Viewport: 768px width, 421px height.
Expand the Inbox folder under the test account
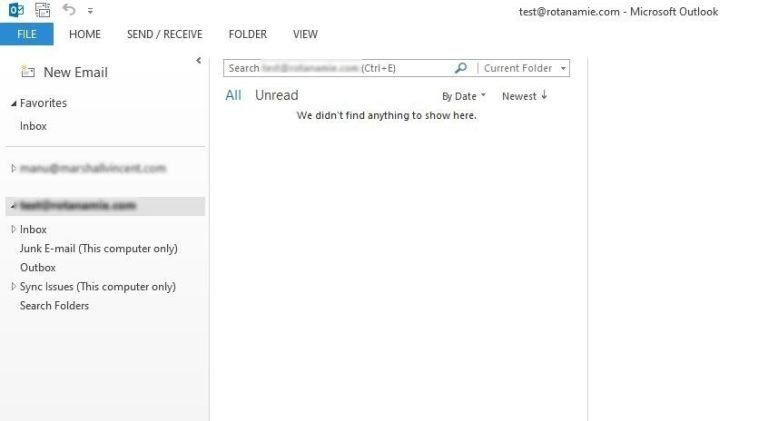pyautogui.click(x=14, y=229)
